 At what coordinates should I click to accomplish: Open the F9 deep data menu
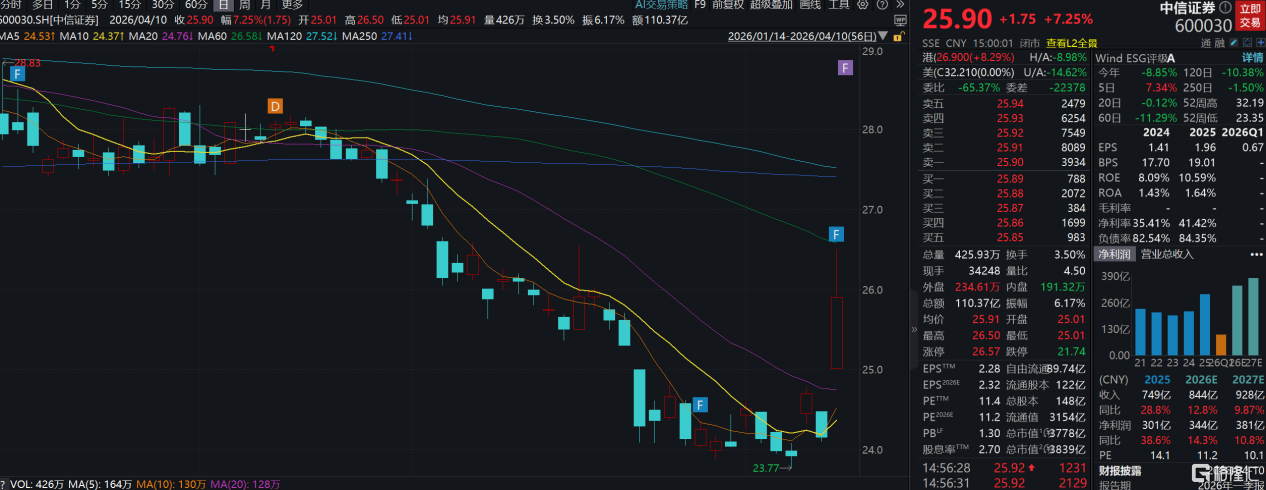pyautogui.click(x=700, y=5)
